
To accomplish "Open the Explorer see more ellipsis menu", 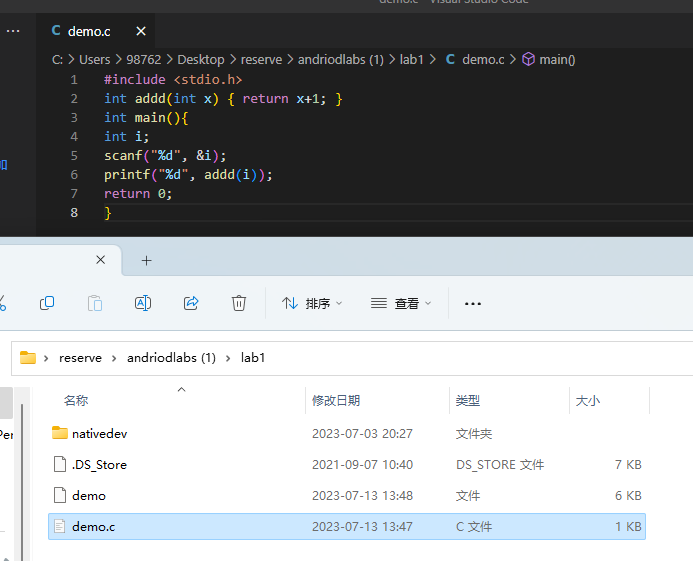I will 472,304.
